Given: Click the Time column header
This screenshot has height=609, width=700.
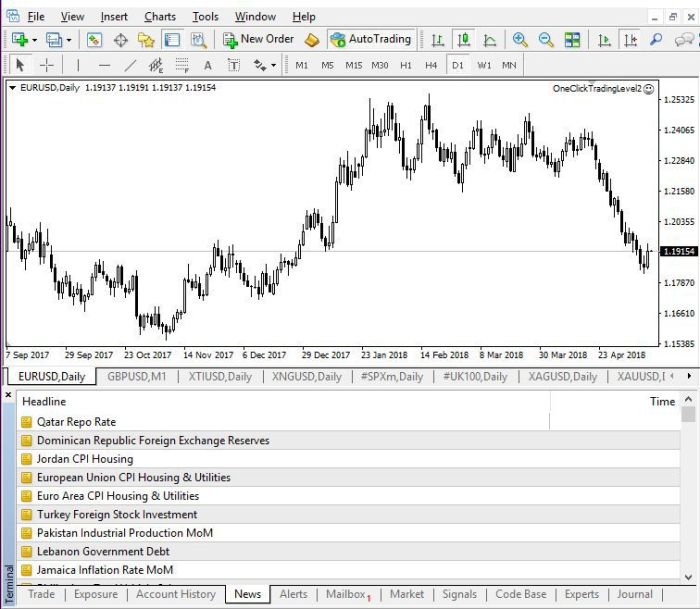Looking at the screenshot, I should pyautogui.click(x=615, y=401).
